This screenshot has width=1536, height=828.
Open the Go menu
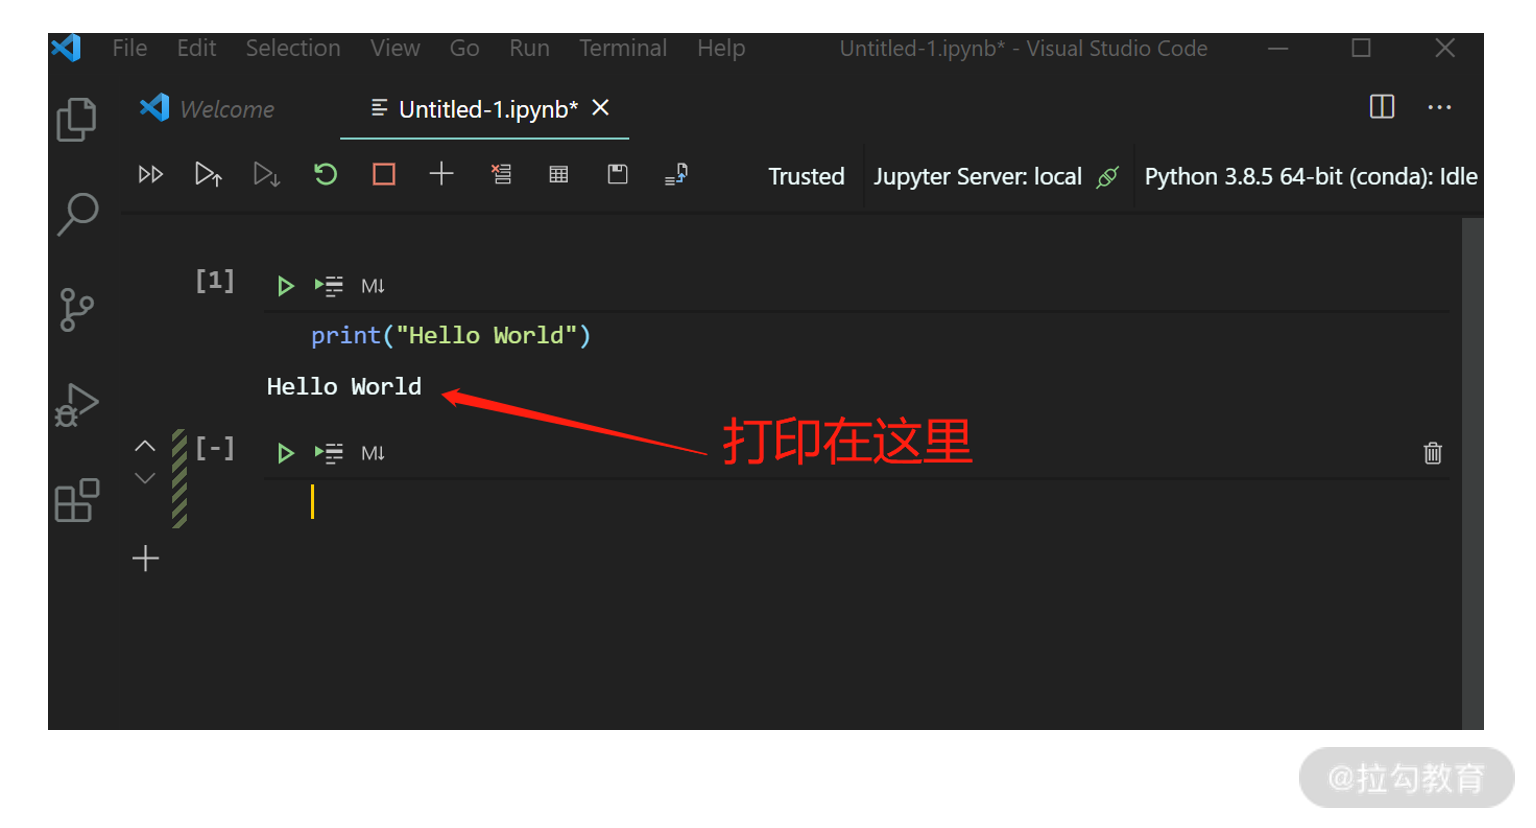(x=464, y=48)
